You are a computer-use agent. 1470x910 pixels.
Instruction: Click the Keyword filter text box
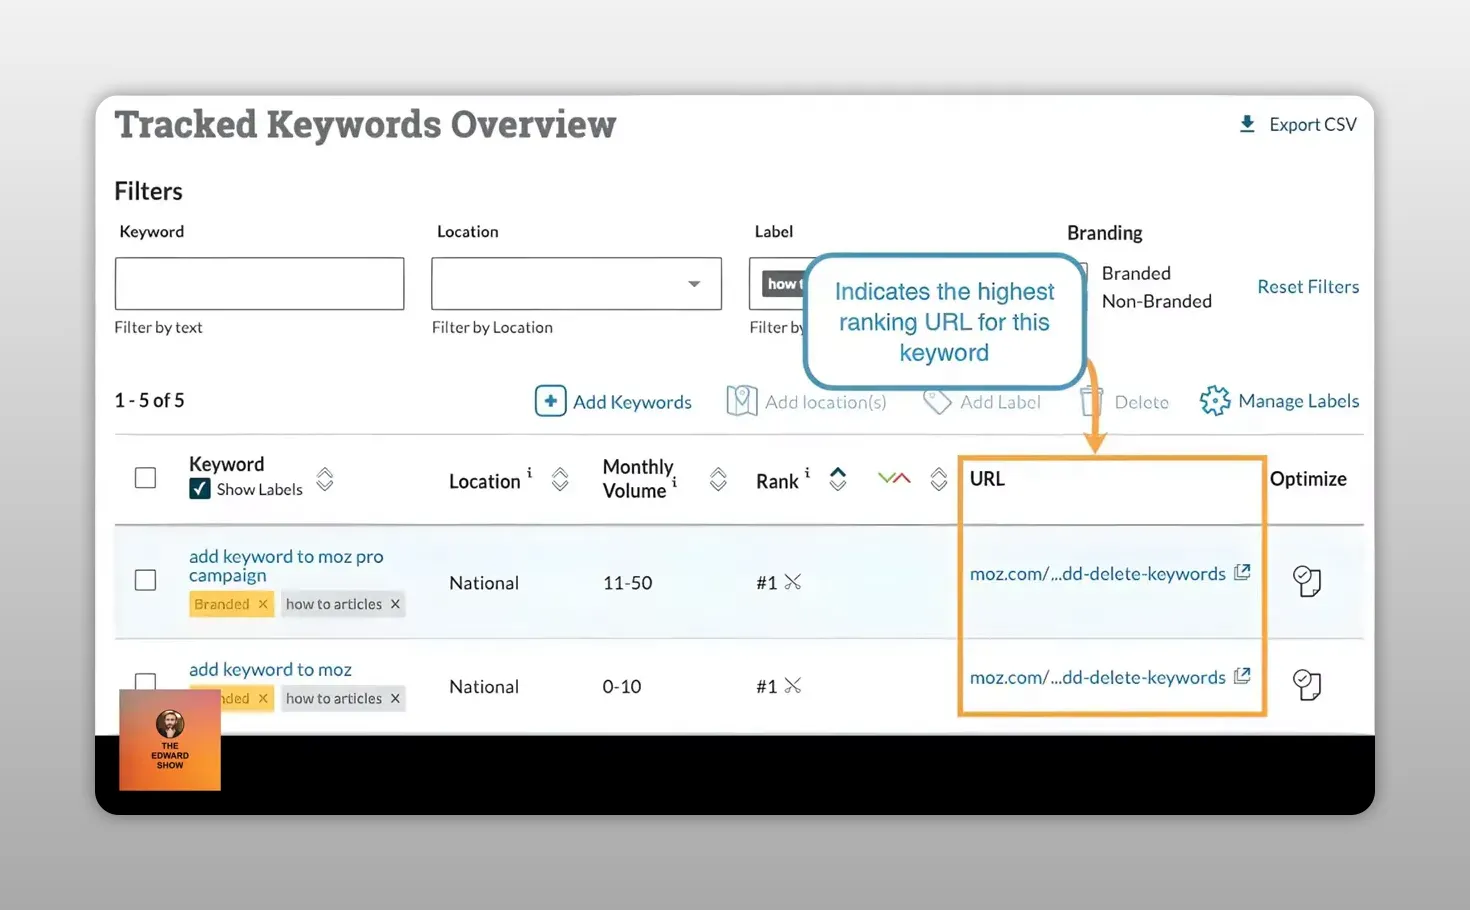point(259,284)
